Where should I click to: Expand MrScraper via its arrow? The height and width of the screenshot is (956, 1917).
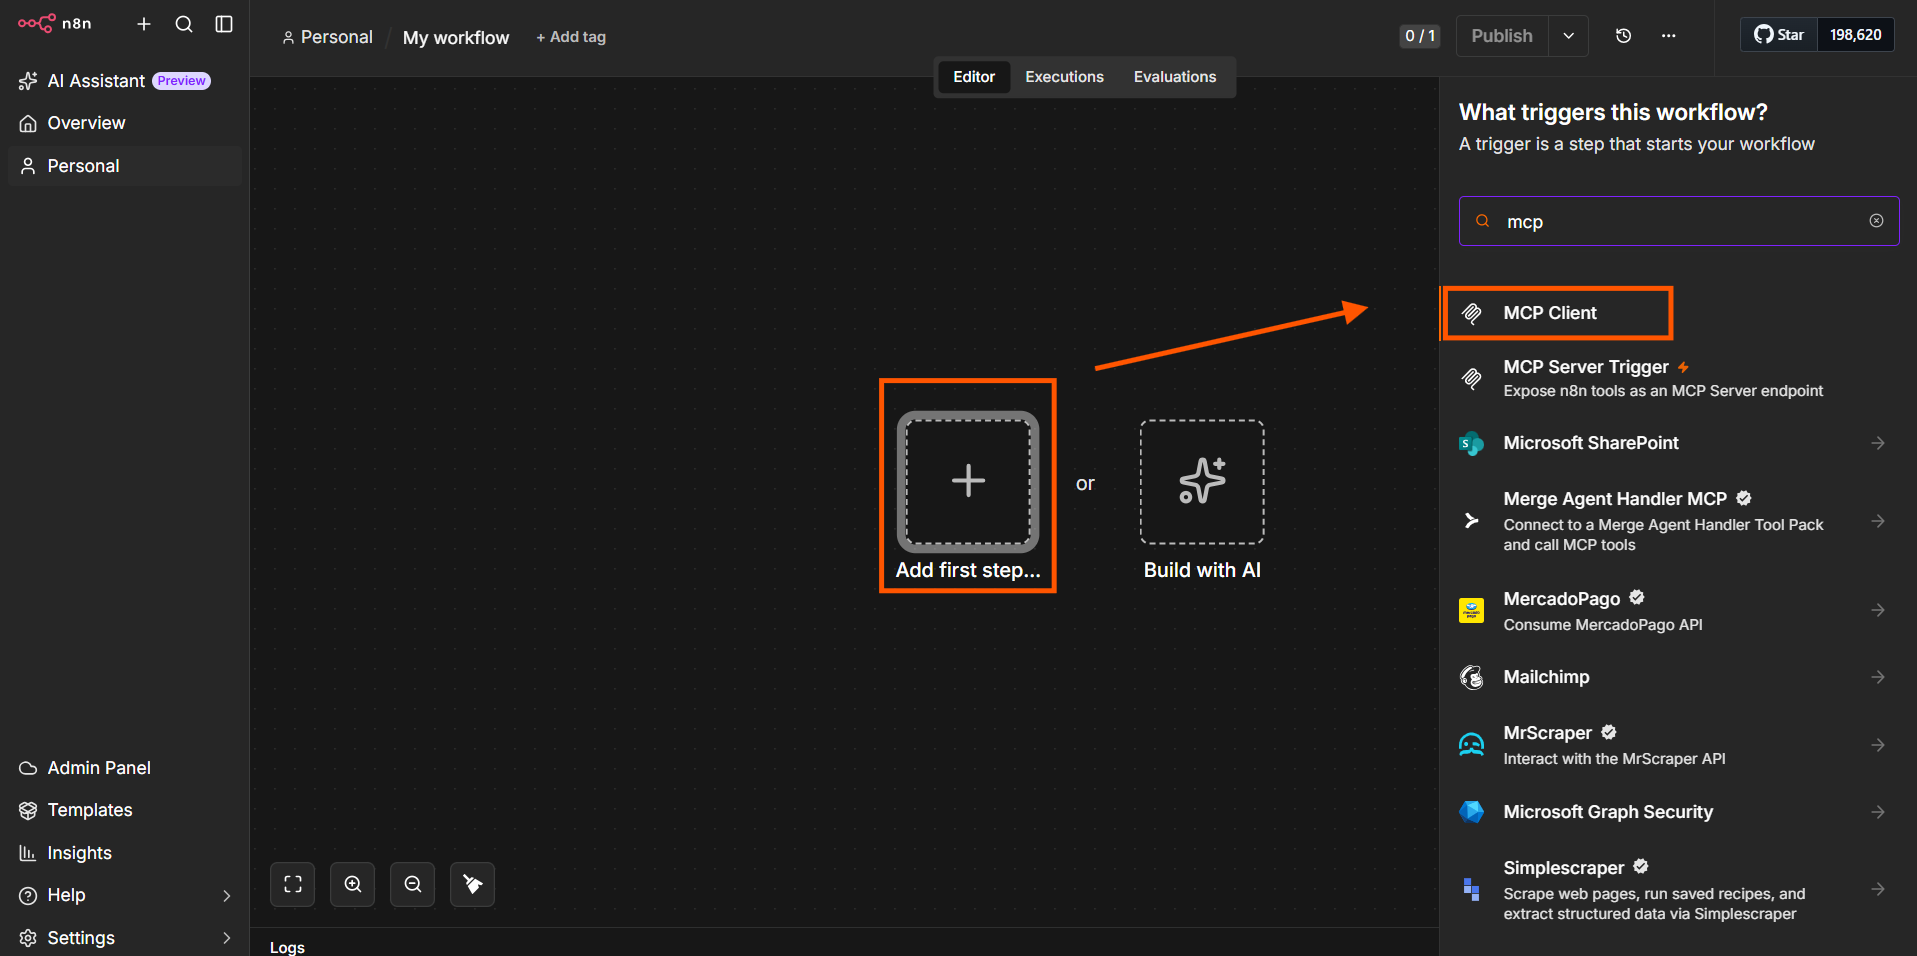1878,745
